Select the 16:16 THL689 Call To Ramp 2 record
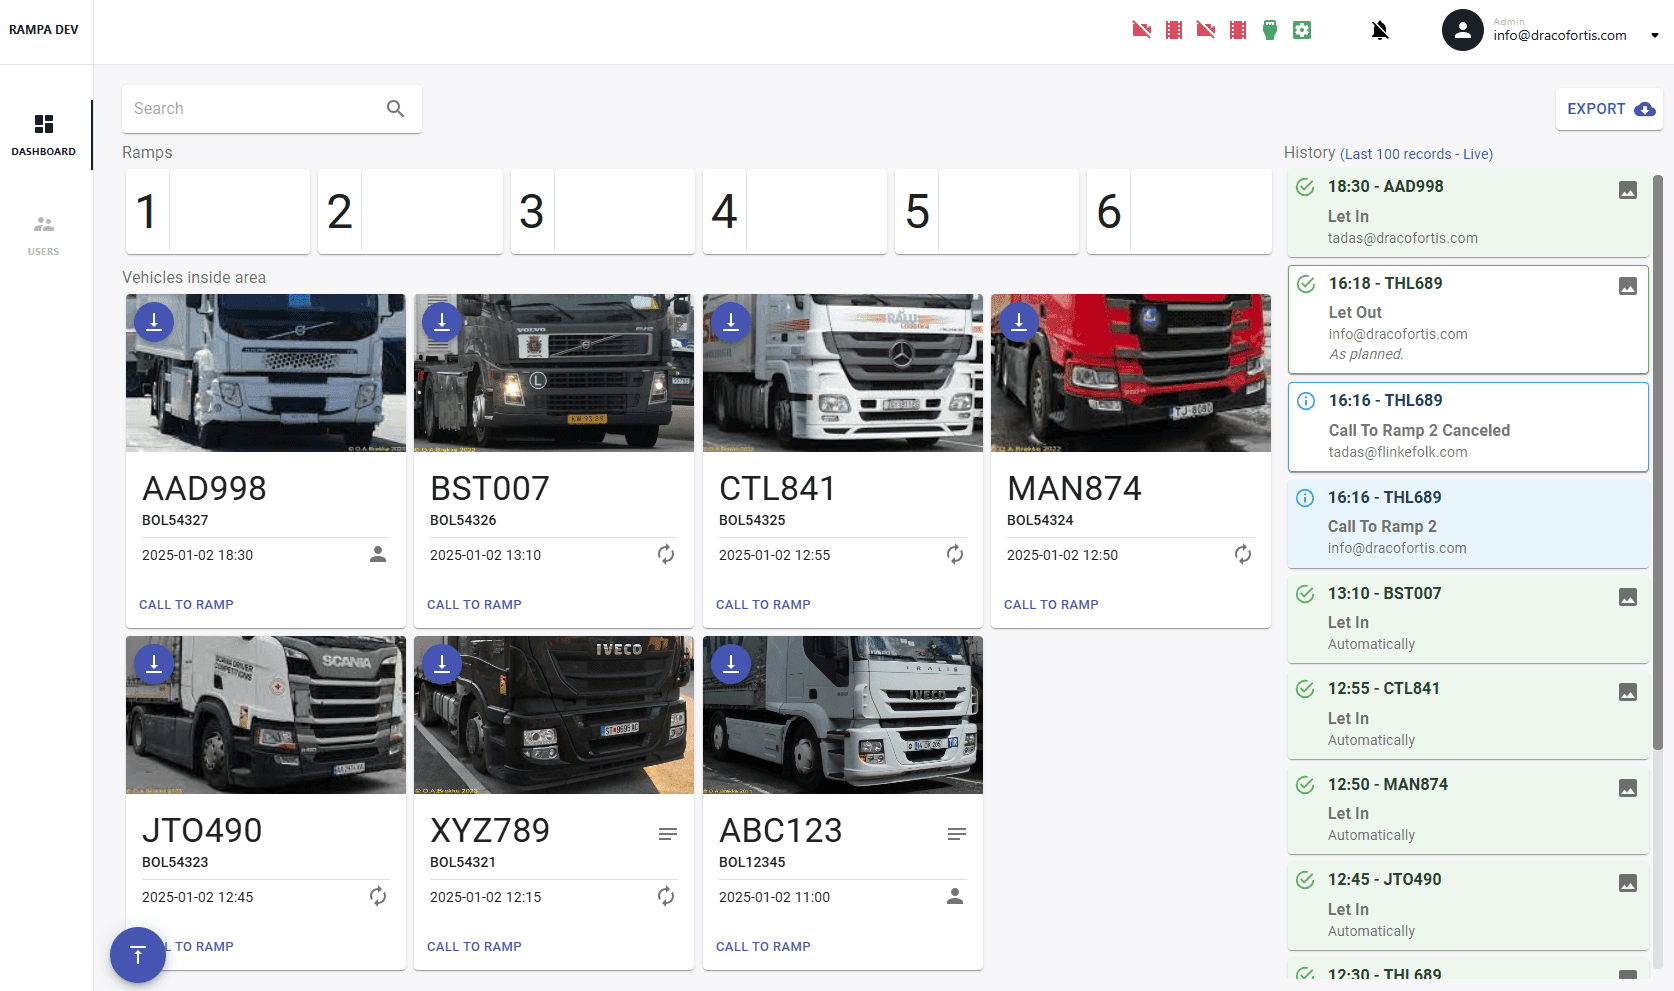The height and width of the screenshot is (991, 1674). 1468,523
